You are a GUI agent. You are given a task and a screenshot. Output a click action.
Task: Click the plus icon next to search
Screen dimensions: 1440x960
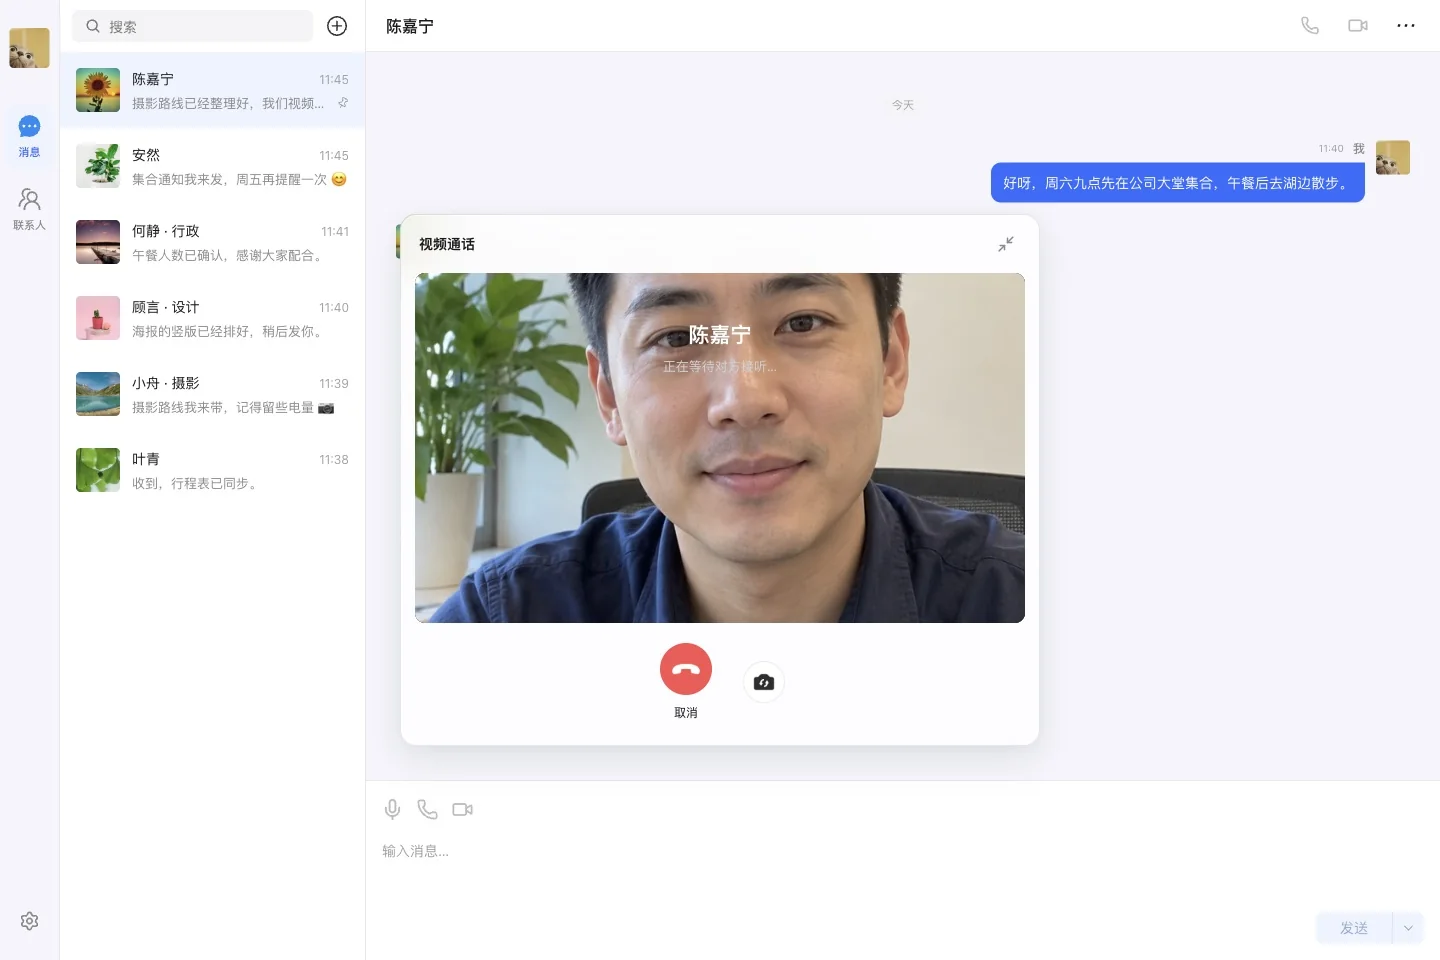(337, 26)
